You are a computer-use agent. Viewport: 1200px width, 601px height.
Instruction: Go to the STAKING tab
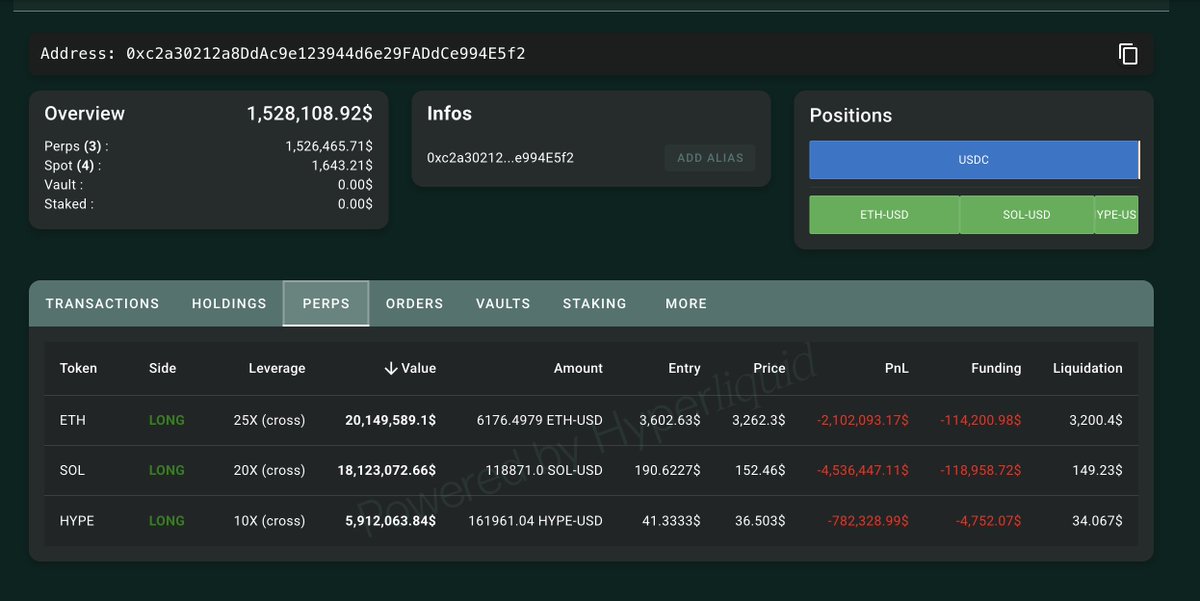(594, 303)
